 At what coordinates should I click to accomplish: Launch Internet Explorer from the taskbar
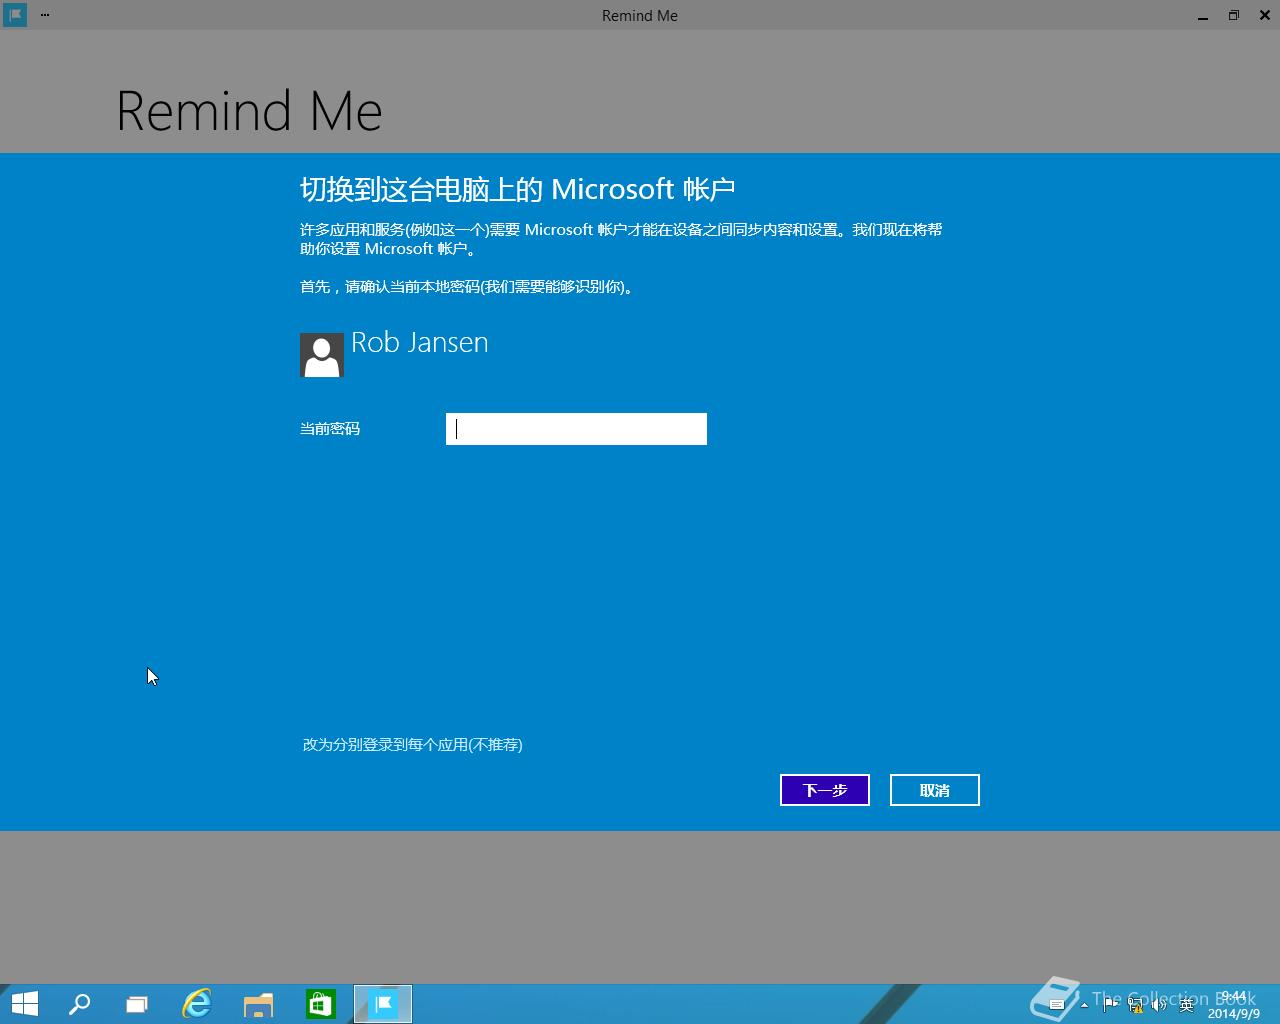pos(197,1004)
